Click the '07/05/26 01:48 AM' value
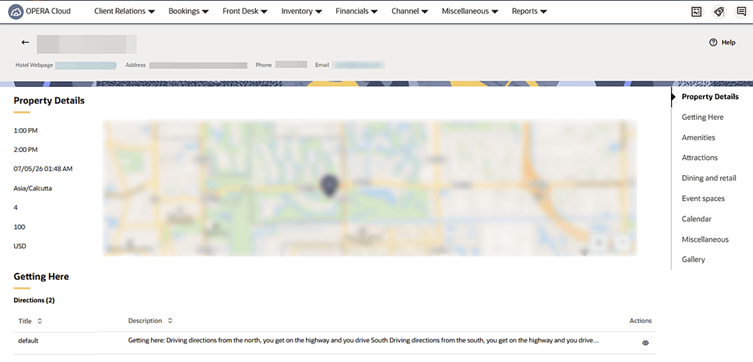The height and width of the screenshot is (362, 753). click(43, 169)
